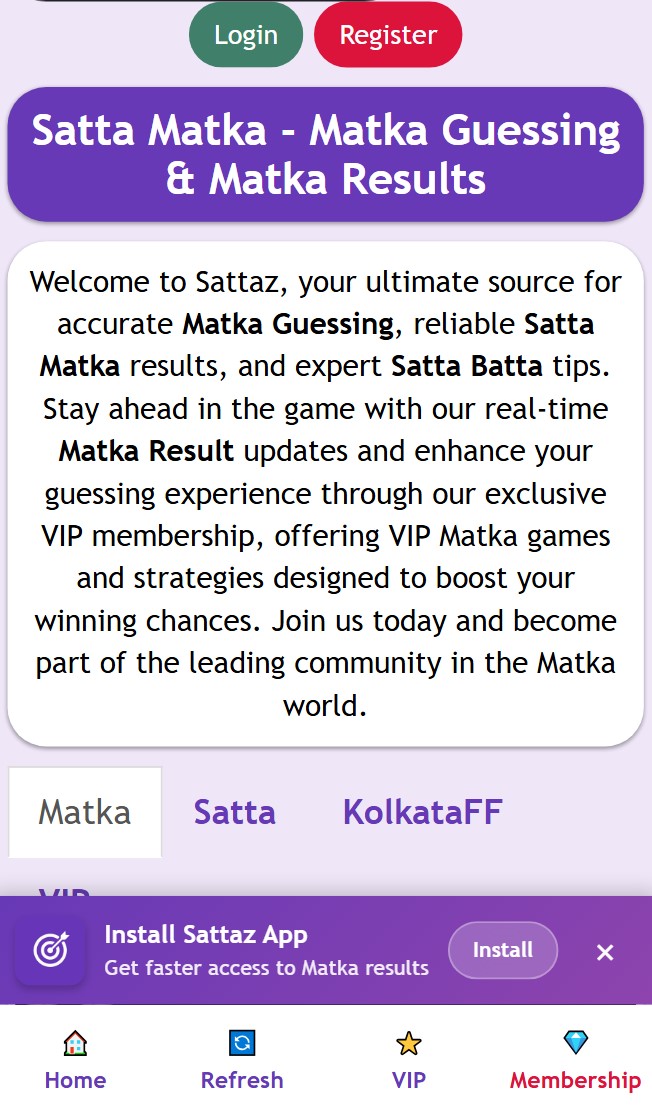Screen dimensions: 652x1106
Task: Select the Matka tab
Action: tap(85, 812)
